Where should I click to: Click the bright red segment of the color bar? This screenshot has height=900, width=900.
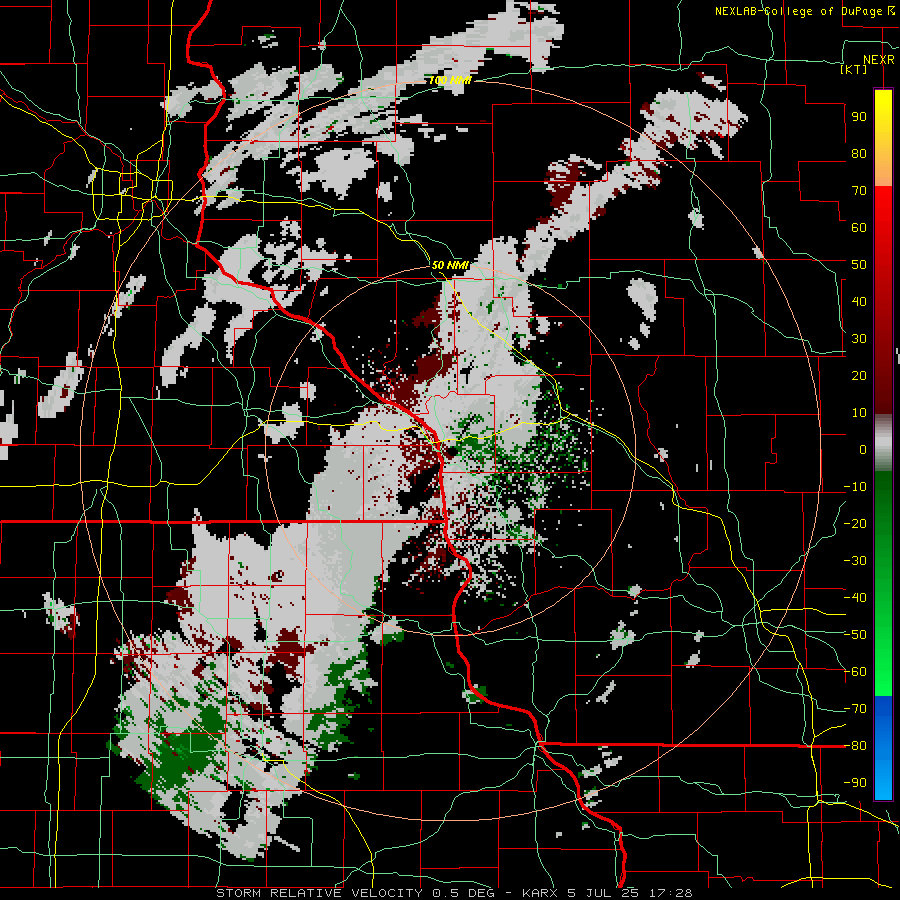click(883, 207)
